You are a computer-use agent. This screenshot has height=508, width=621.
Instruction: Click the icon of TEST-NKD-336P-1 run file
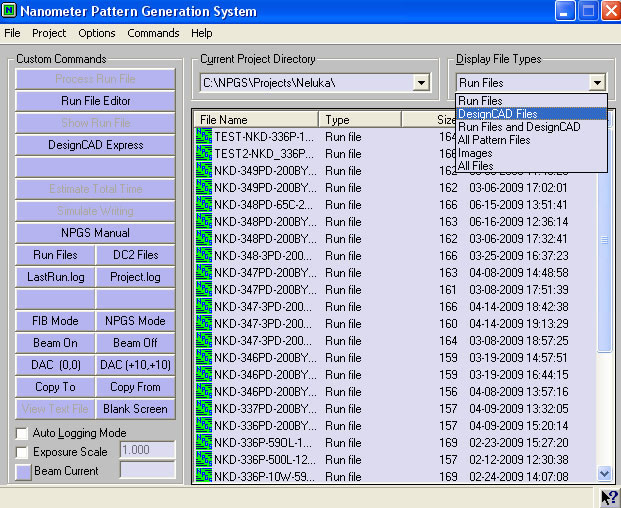click(x=204, y=136)
